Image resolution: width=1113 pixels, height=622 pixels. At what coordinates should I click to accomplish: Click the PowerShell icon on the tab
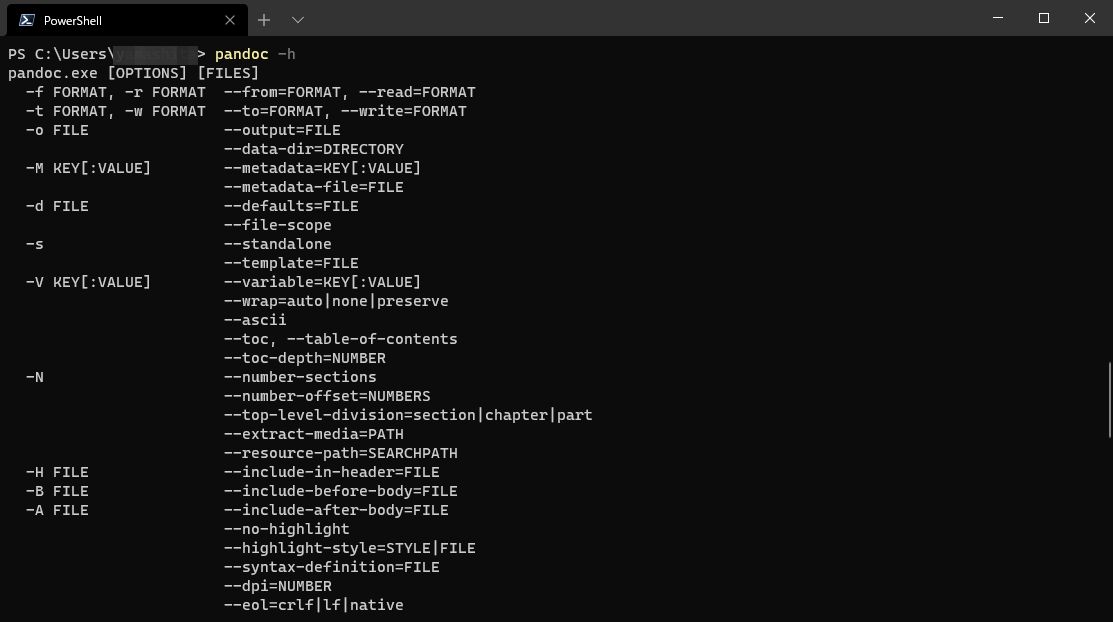[x=27, y=20]
